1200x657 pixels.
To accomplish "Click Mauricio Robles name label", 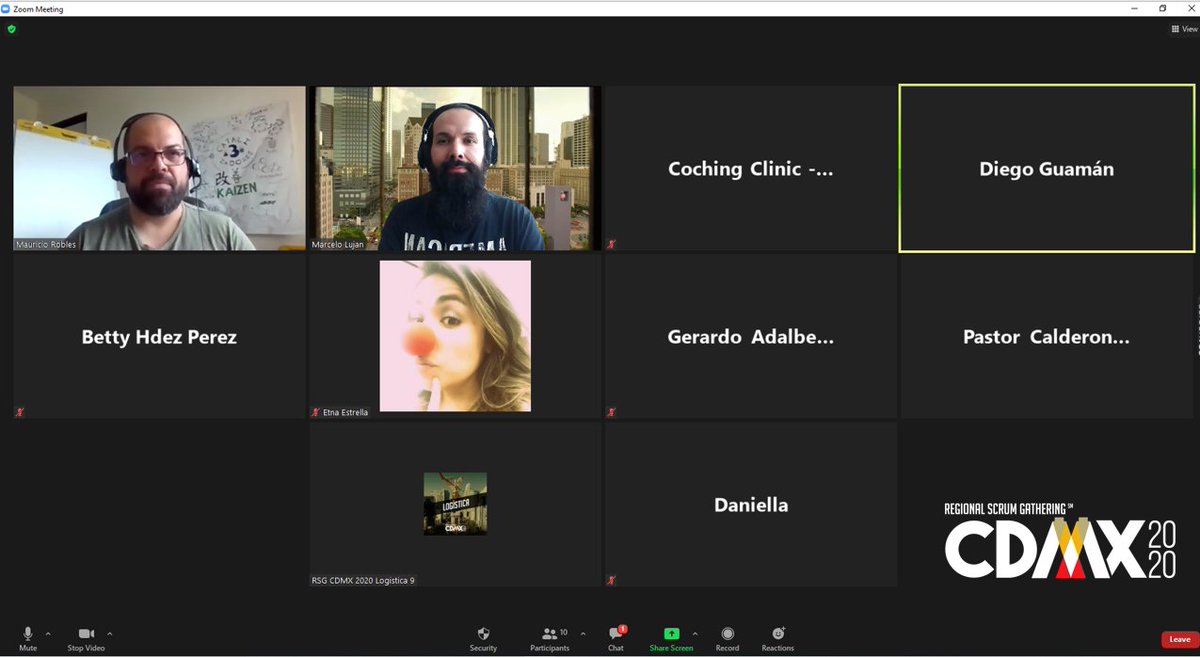I will pyautogui.click(x=46, y=244).
